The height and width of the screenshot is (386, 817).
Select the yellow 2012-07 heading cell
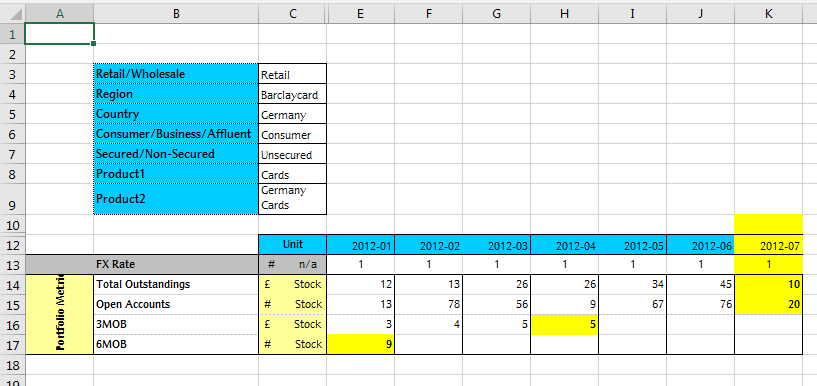tap(769, 245)
